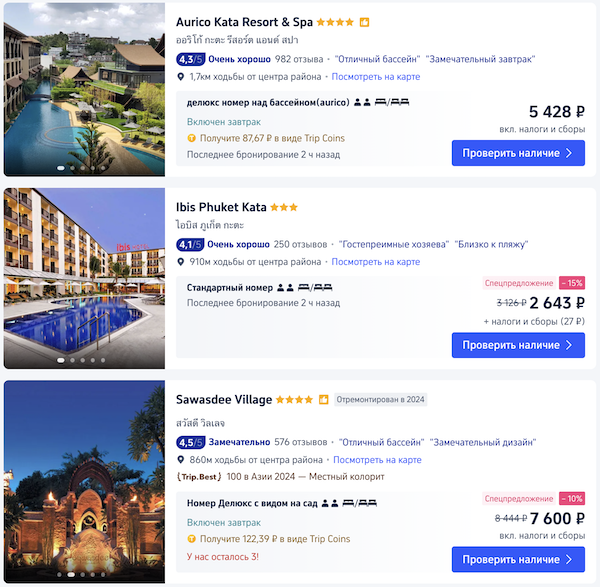The height and width of the screenshot is (587, 600).
Task: Click the 982 отзыва review count for Aurico
Action: pyautogui.click(x=297, y=59)
